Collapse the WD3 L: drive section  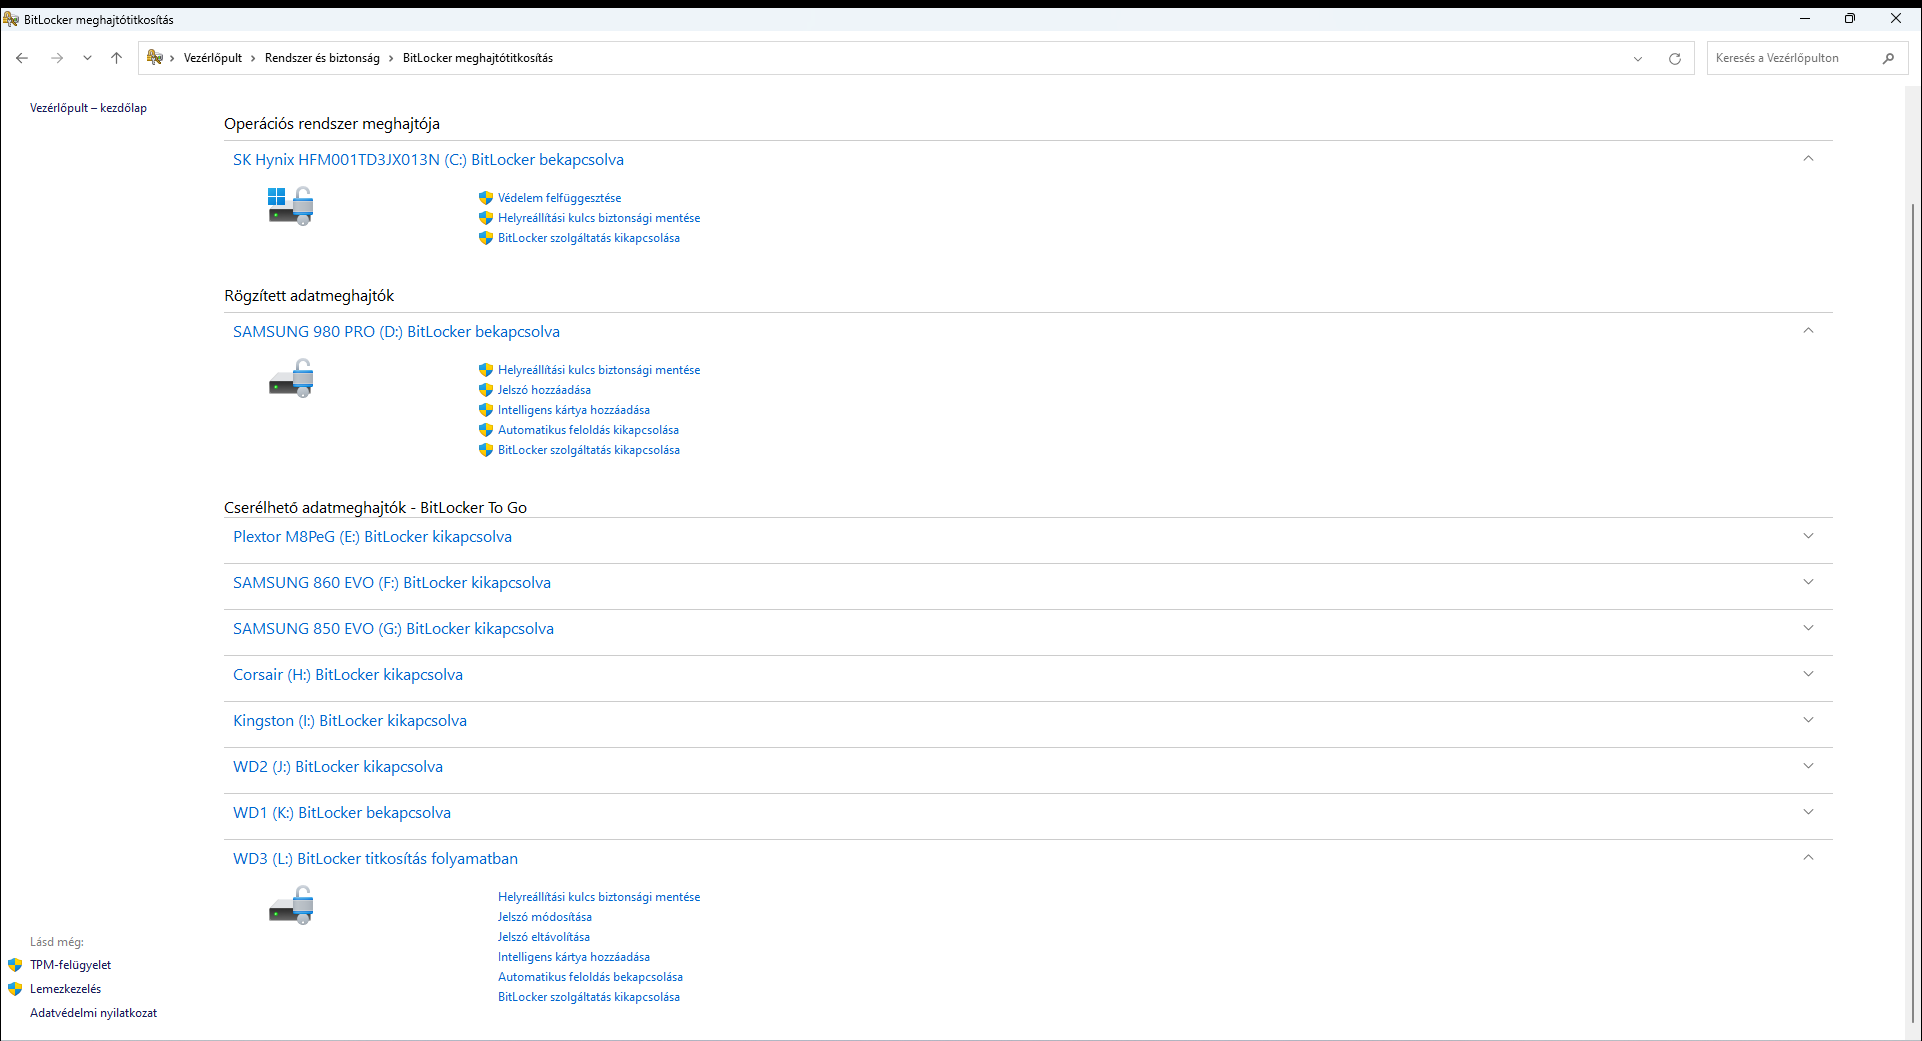(1808, 857)
